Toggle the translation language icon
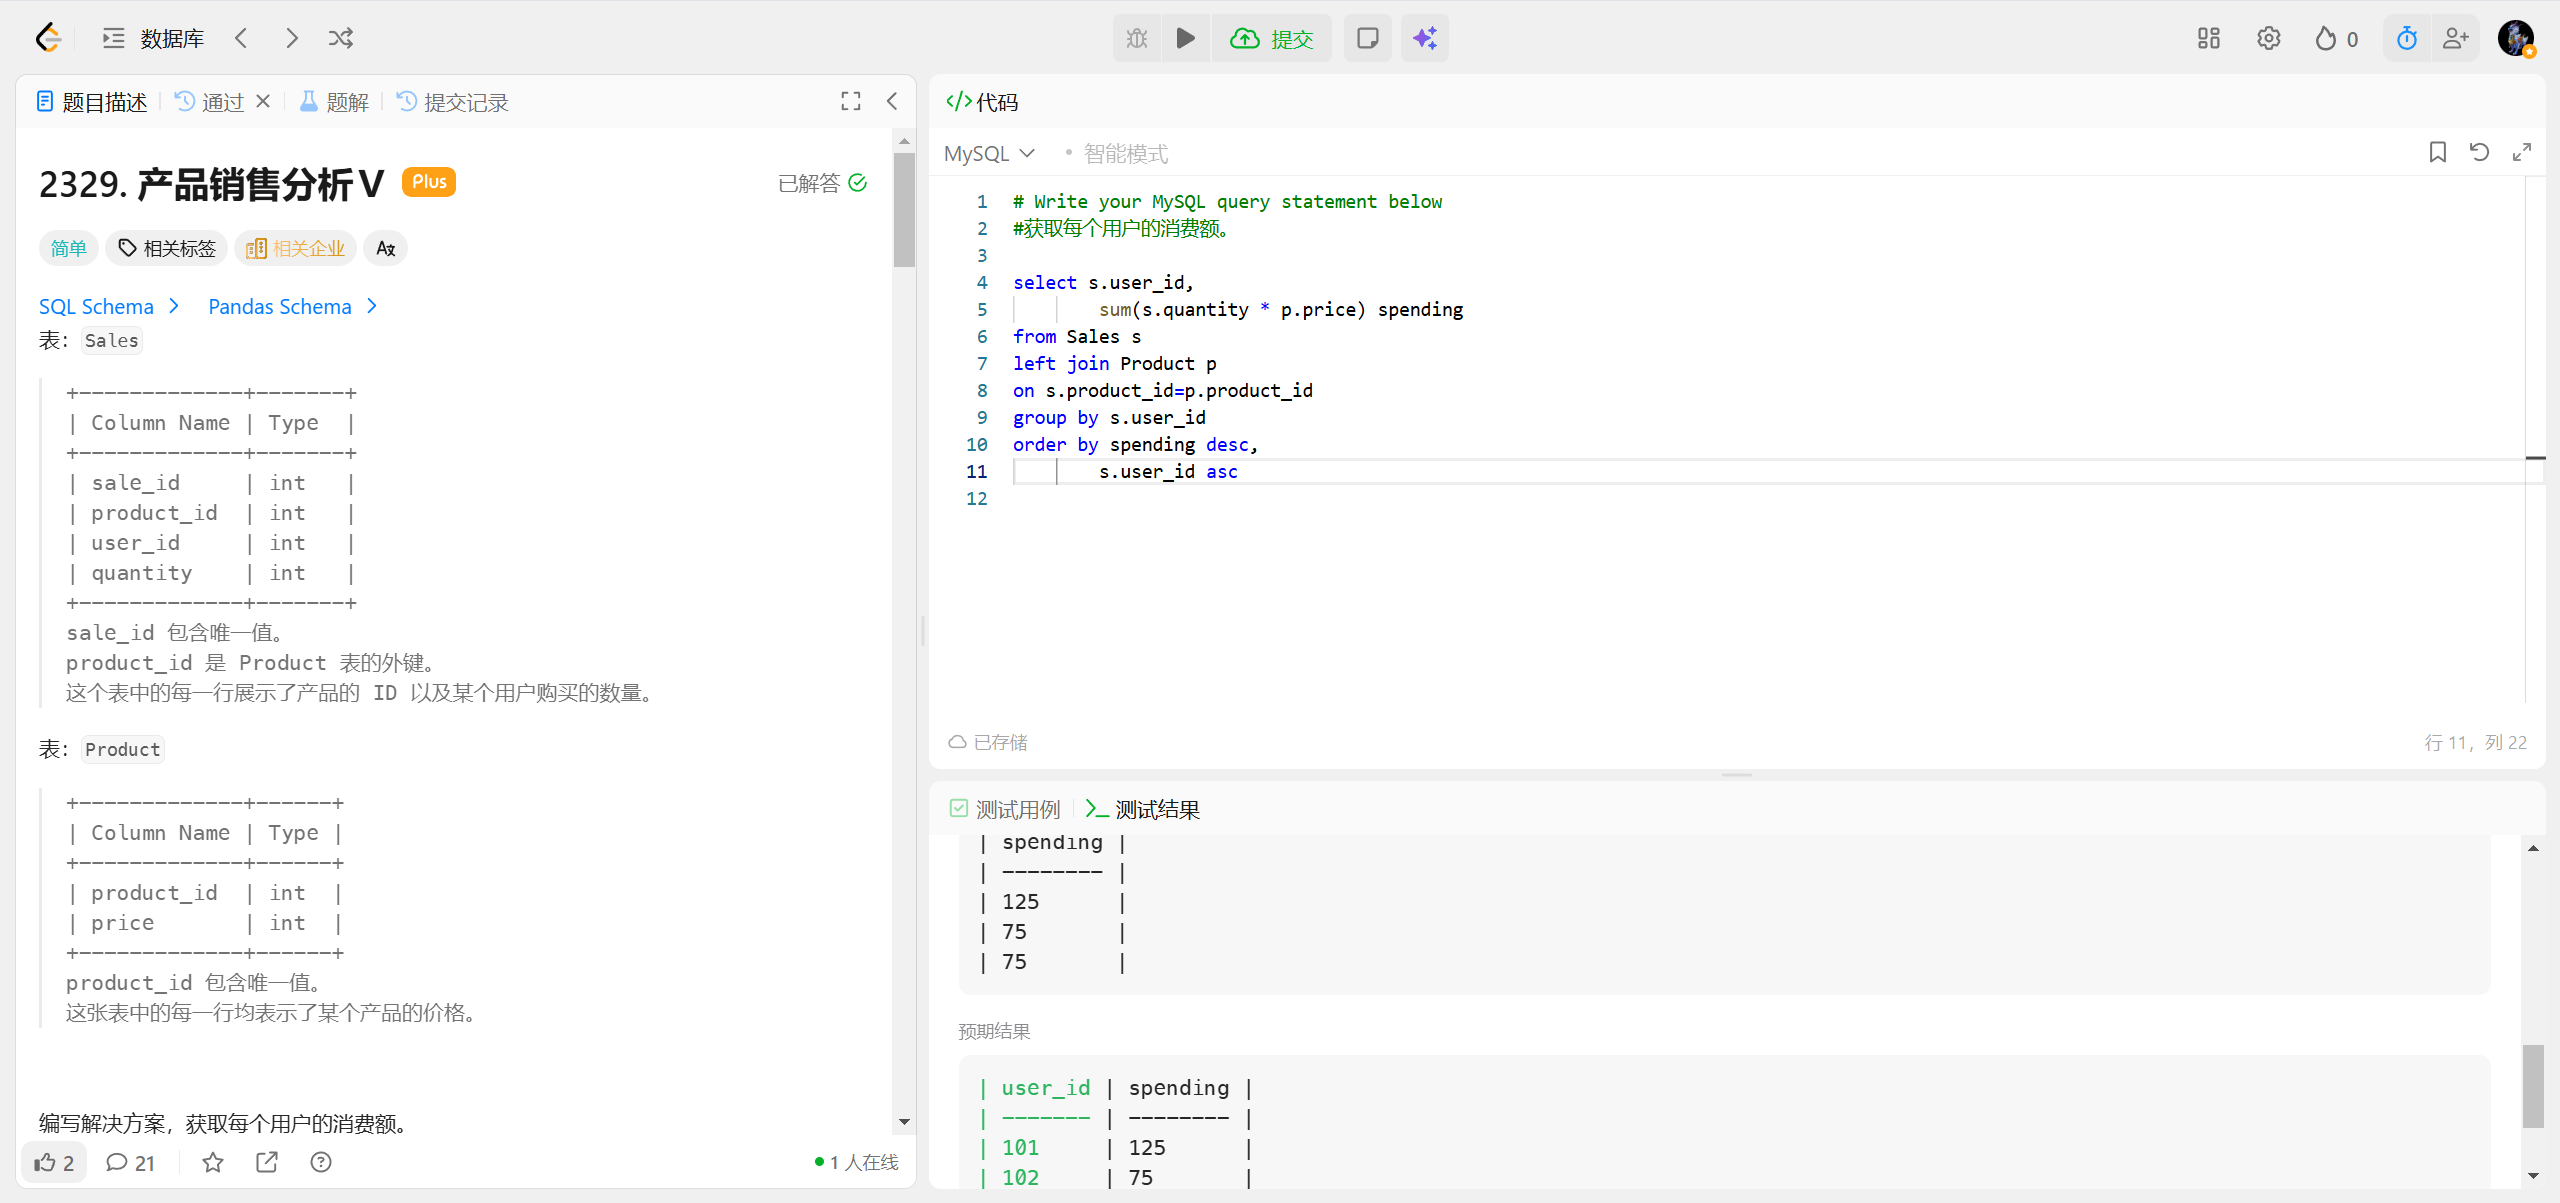The width and height of the screenshot is (2560, 1203). pos(385,248)
